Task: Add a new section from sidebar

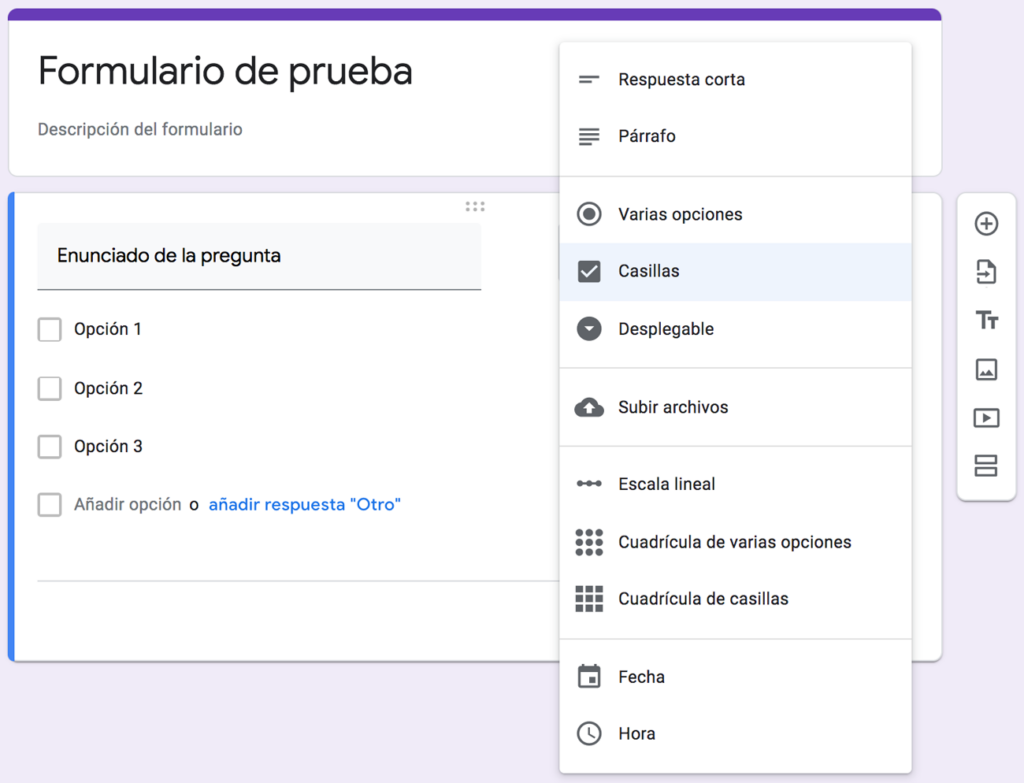Action: pos(986,466)
